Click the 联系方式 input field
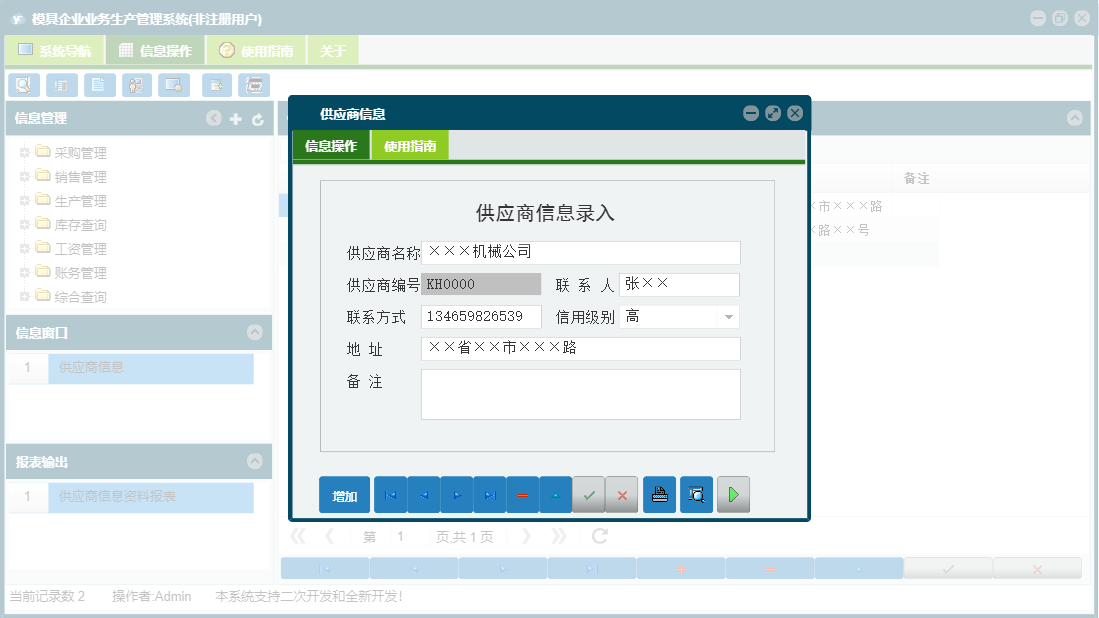The height and width of the screenshot is (618, 1099). [x=481, y=317]
